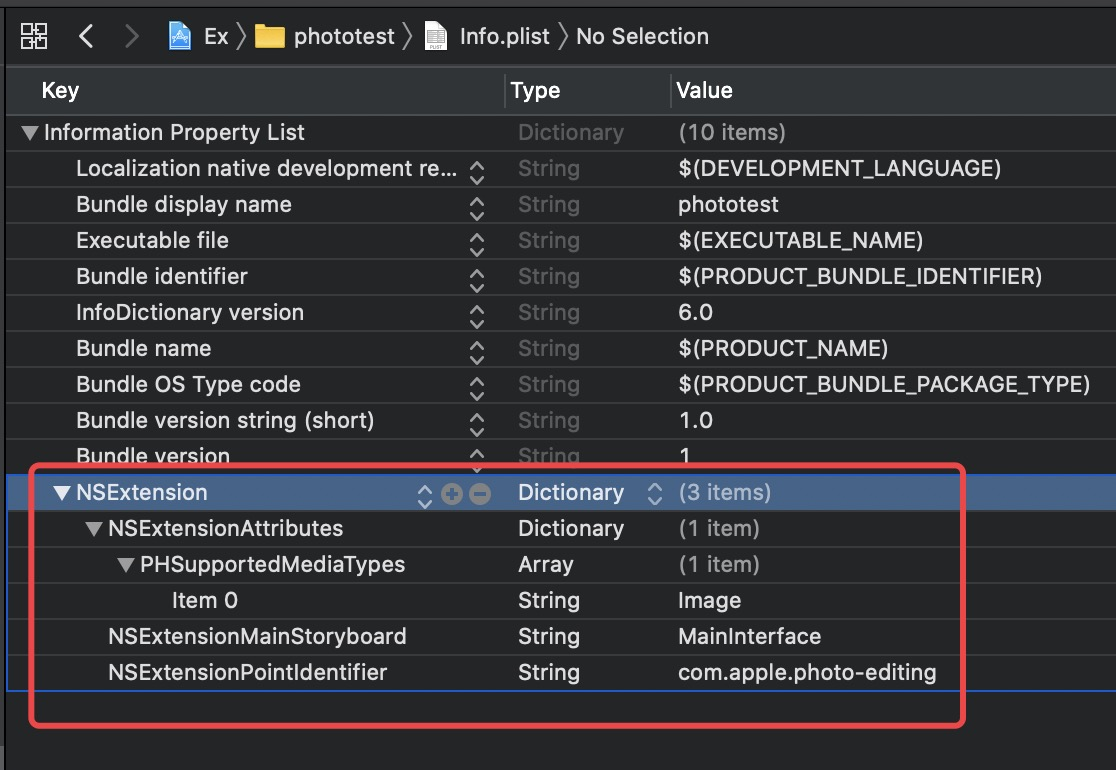The height and width of the screenshot is (770, 1116).
Task: Open the related items grid icon
Action: coord(34,37)
